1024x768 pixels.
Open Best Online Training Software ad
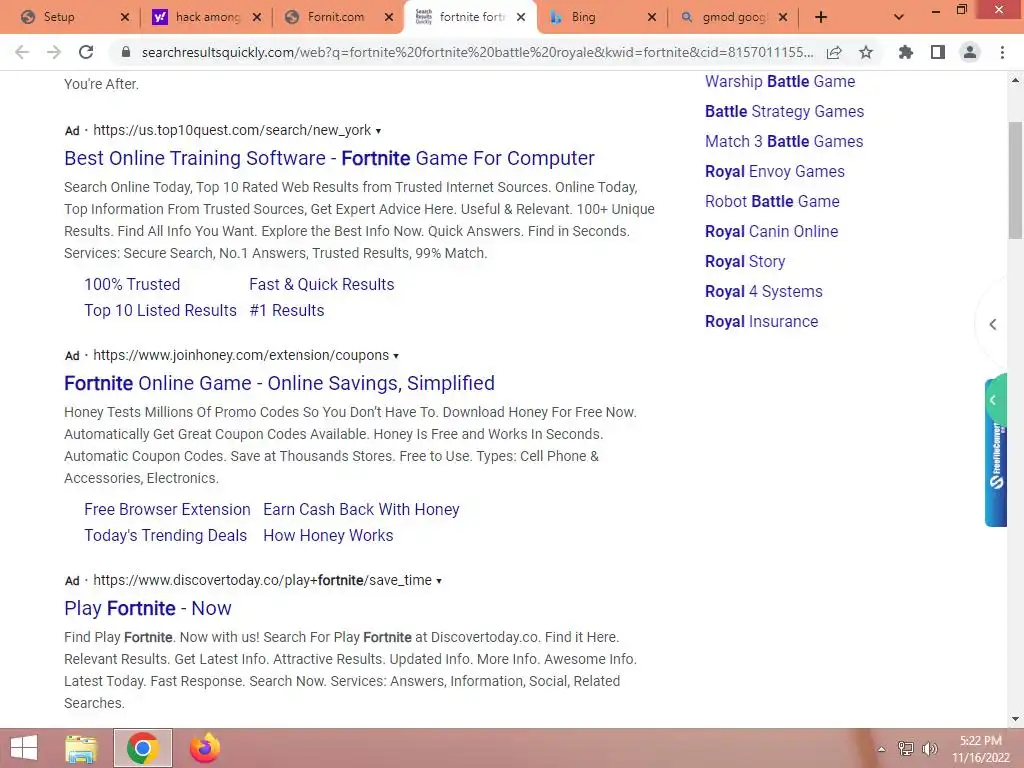pyautogui.click(x=329, y=158)
